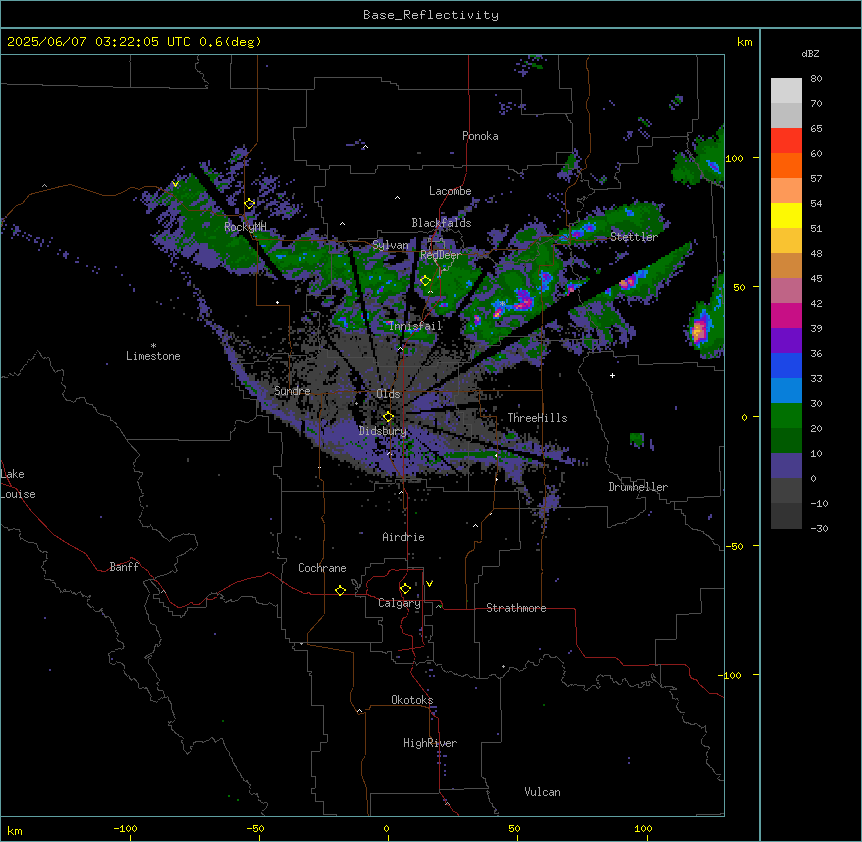Click the Okotoks label
The image size is (862, 842).
[x=412, y=700]
